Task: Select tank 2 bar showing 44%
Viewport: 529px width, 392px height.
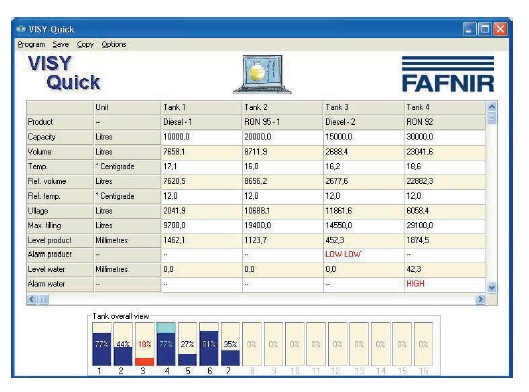Action: pos(123,344)
